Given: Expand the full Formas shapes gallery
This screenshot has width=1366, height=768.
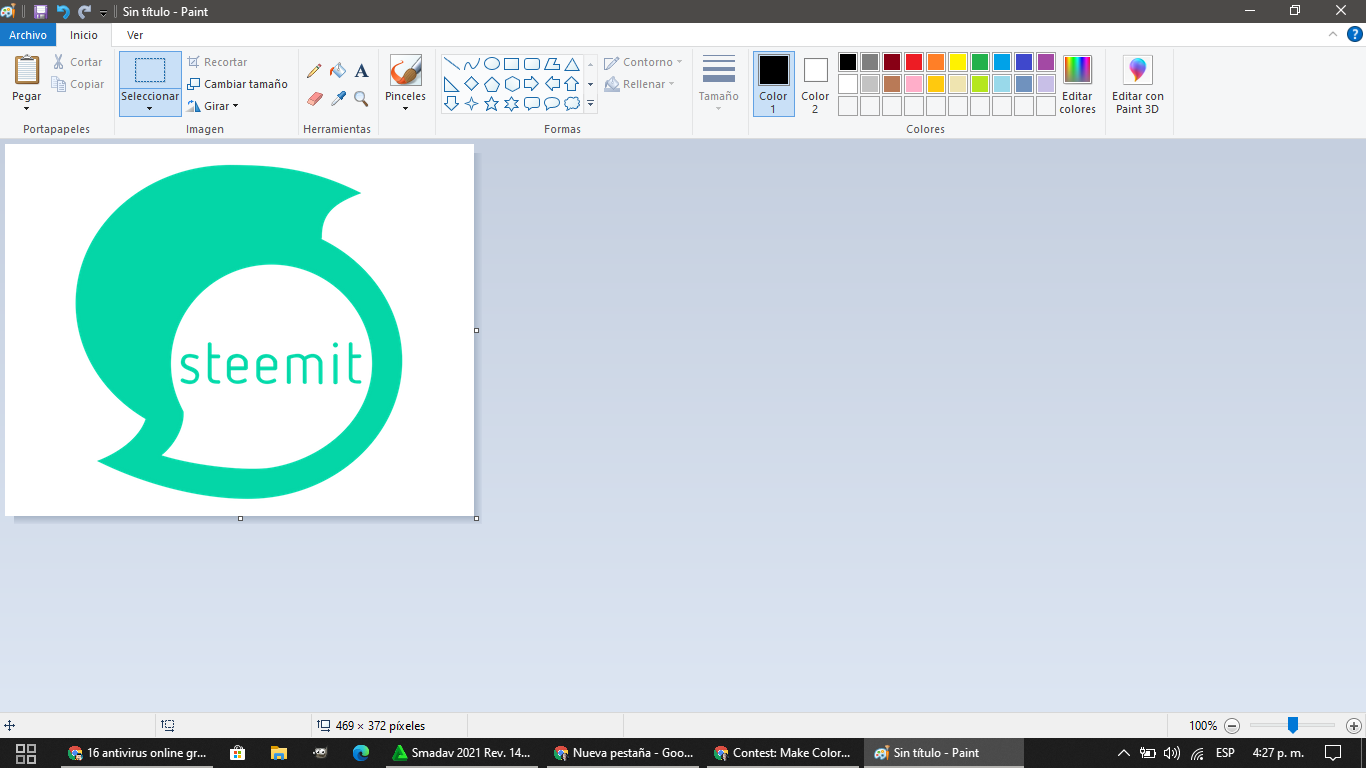Looking at the screenshot, I should tap(591, 104).
